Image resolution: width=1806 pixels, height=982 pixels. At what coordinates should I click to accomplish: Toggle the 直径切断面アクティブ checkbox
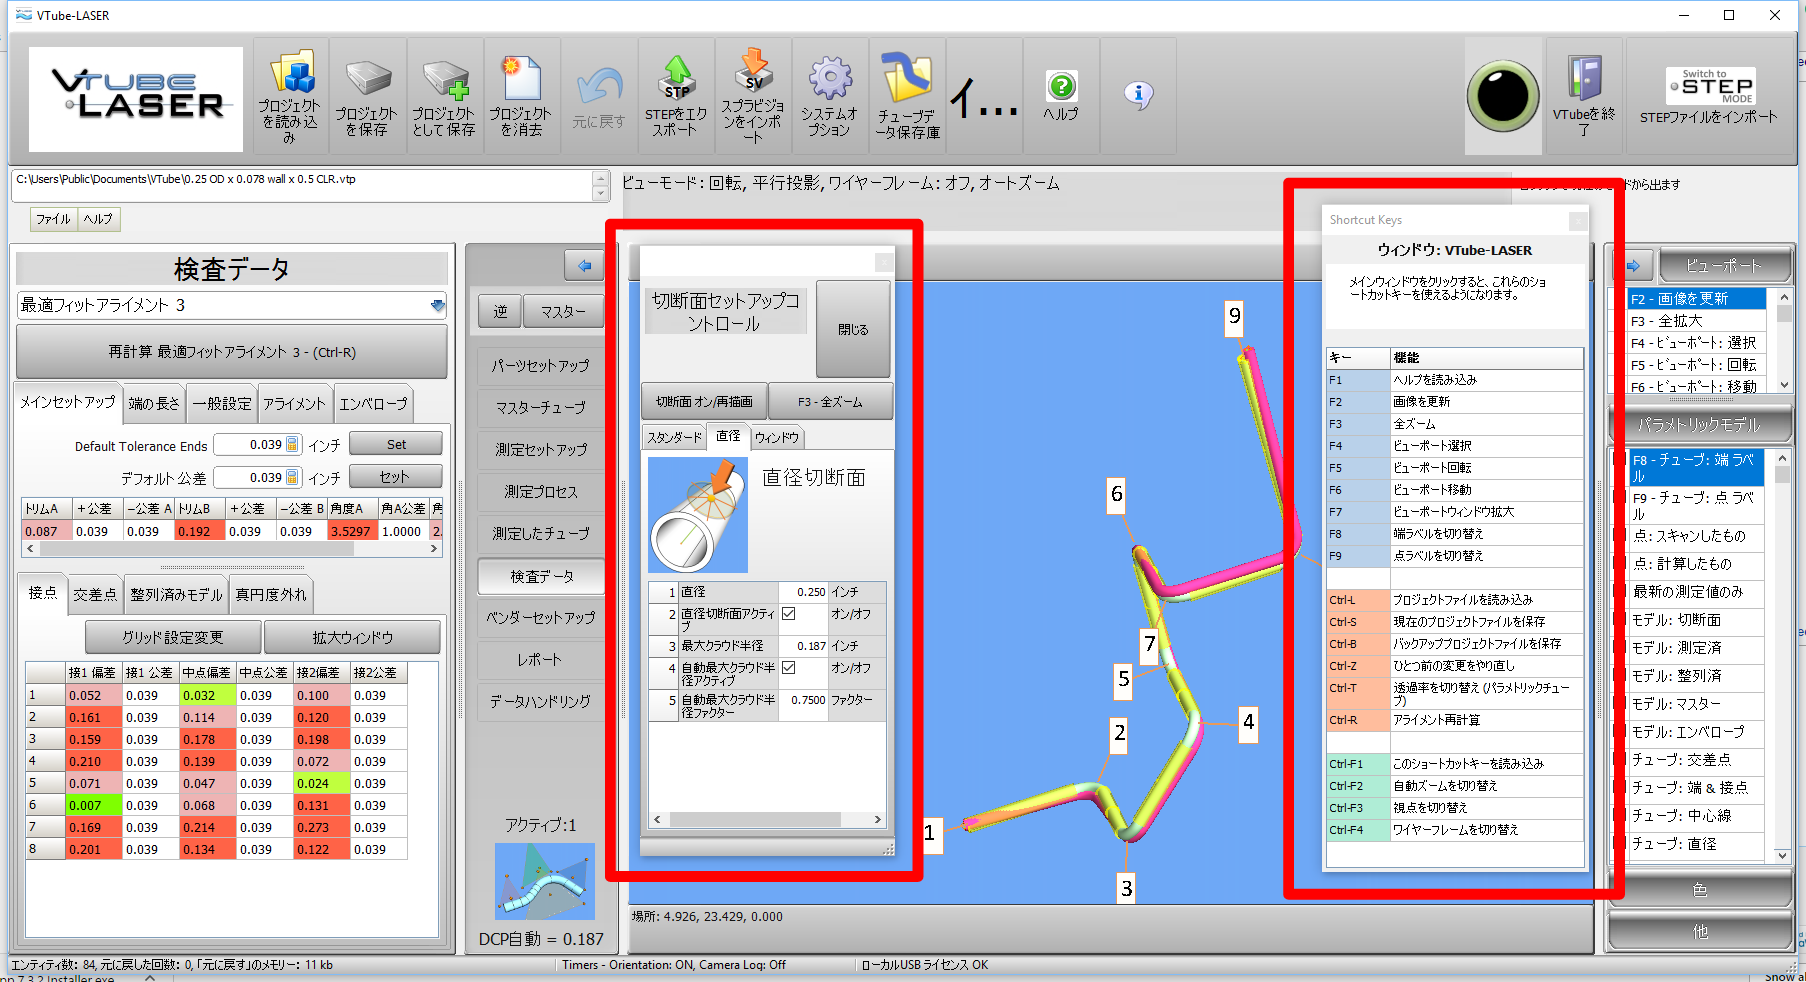[x=789, y=614]
